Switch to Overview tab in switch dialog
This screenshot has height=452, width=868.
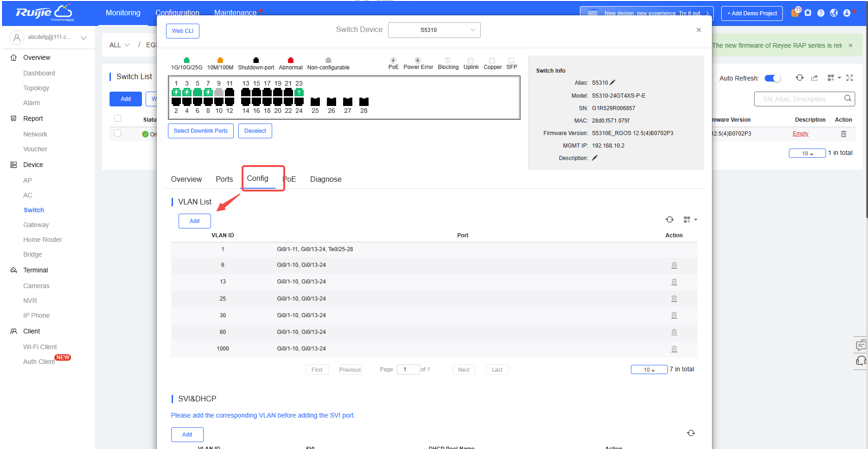click(x=186, y=179)
